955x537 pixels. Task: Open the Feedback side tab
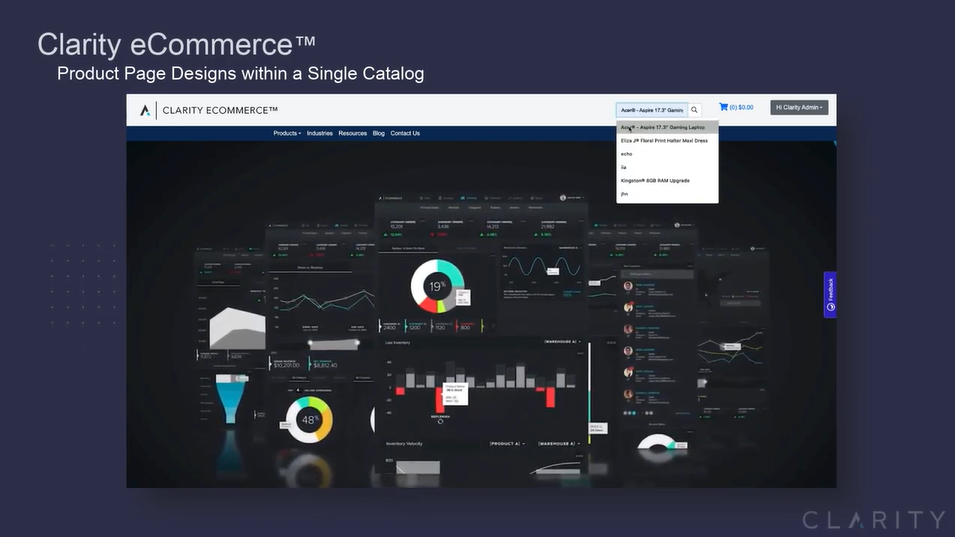point(830,295)
